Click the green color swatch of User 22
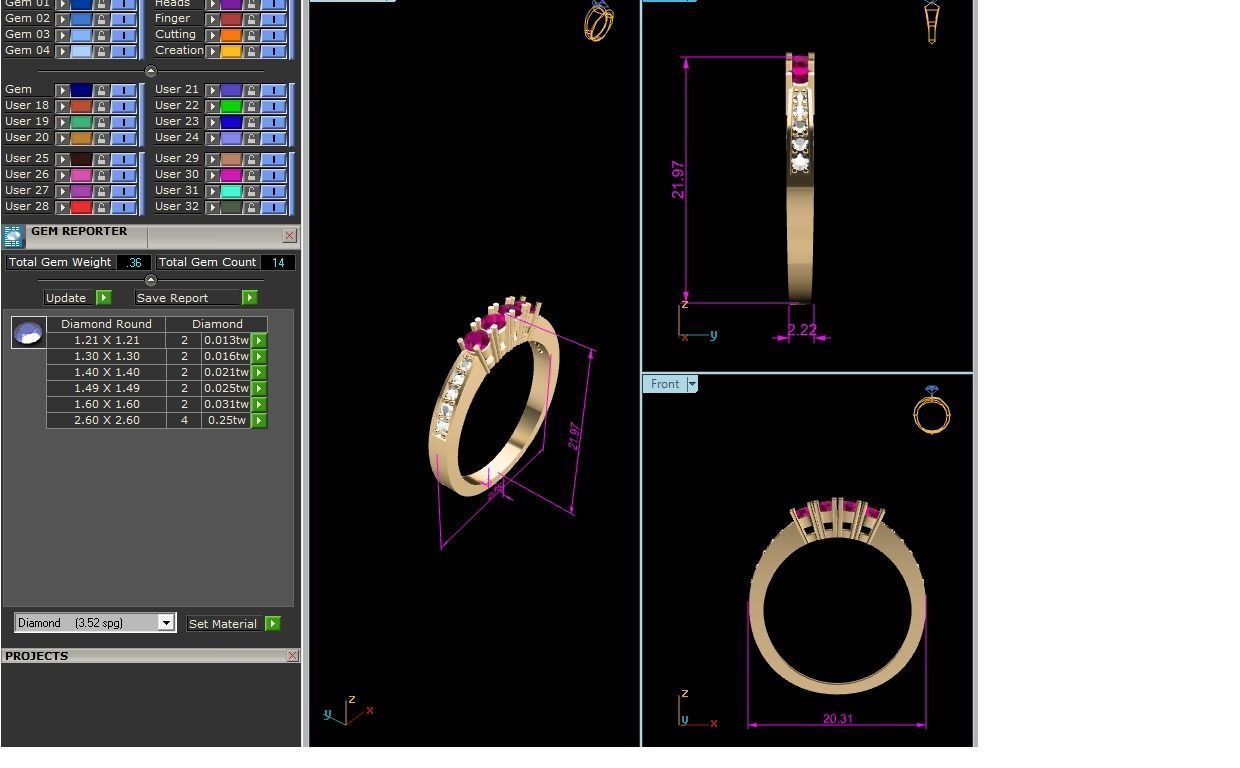This screenshot has height=768, width=1240. pyautogui.click(x=231, y=106)
